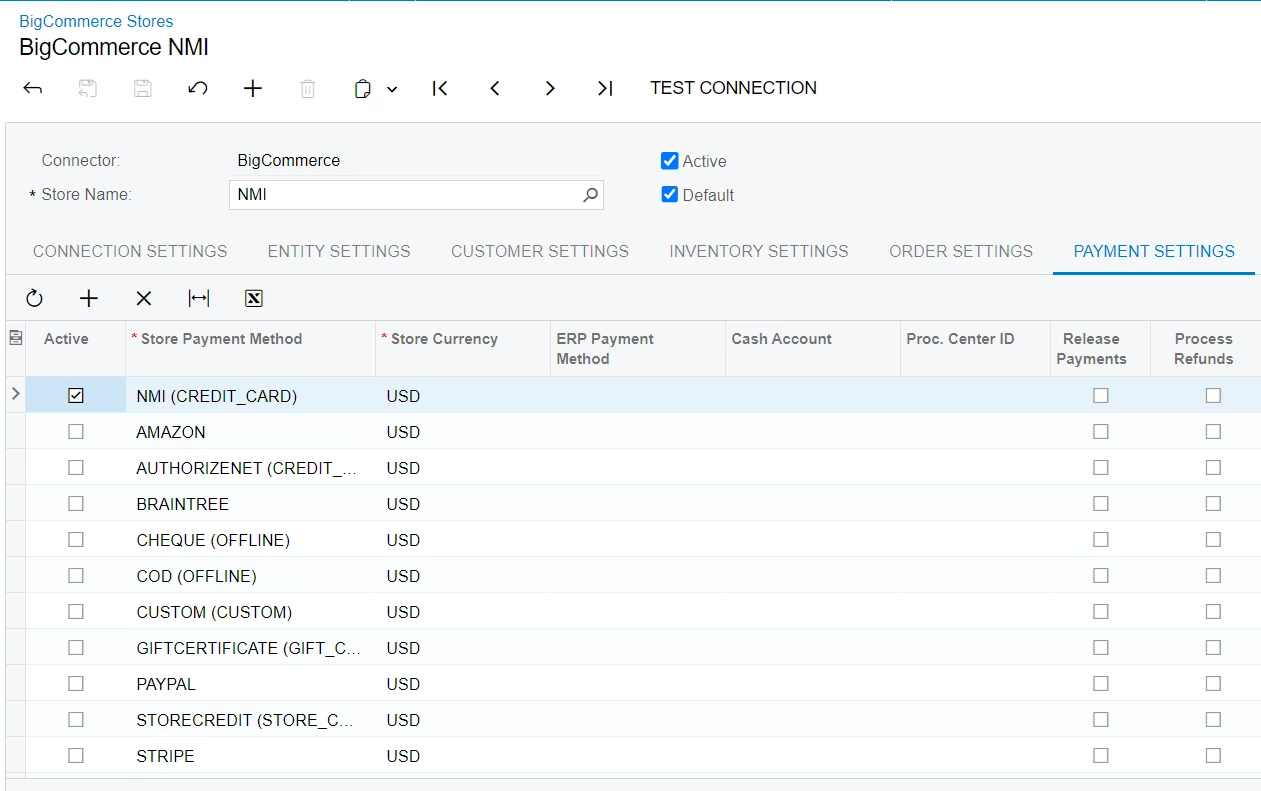Switch to the INVENTORY SETTINGS tab
The width and height of the screenshot is (1261, 791).
(x=759, y=251)
